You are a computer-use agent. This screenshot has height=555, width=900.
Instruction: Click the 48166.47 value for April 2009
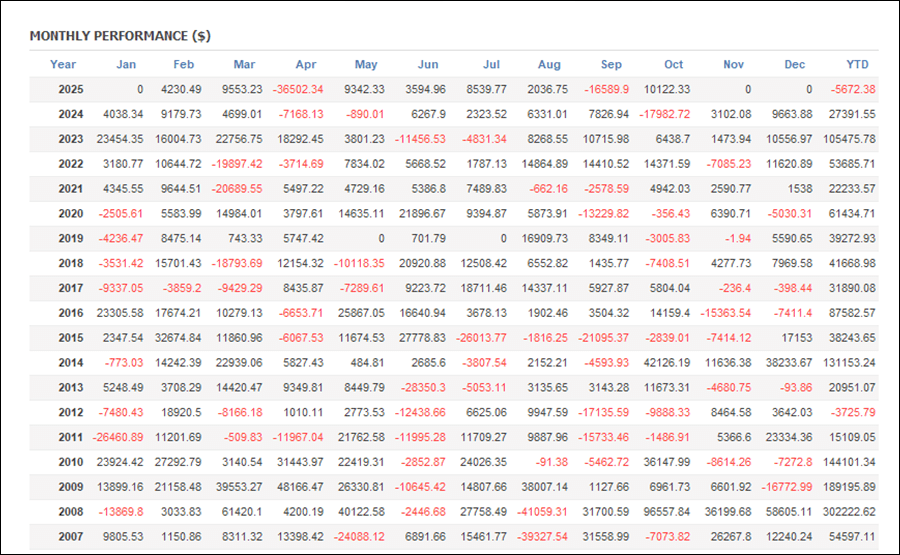(x=299, y=487)
